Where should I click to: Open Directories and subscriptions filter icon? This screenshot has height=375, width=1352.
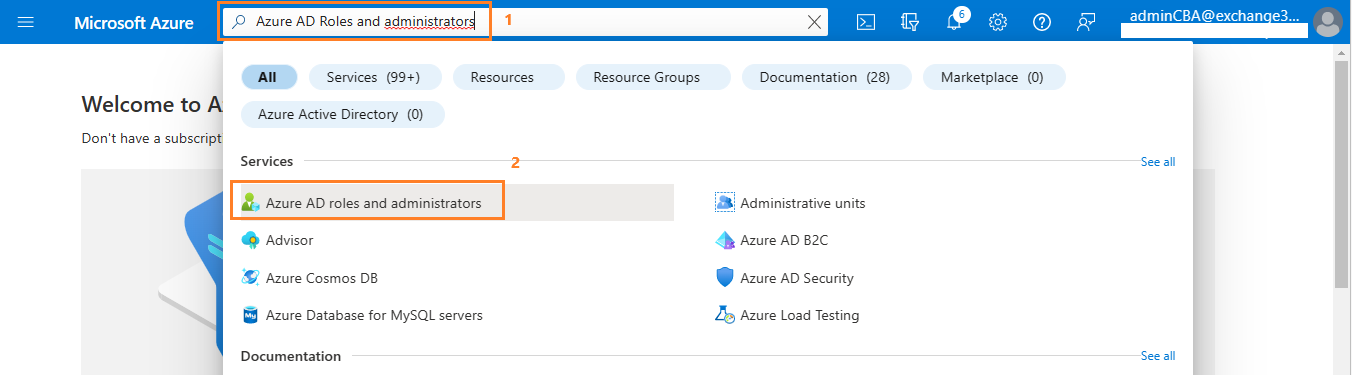point(909,22)
